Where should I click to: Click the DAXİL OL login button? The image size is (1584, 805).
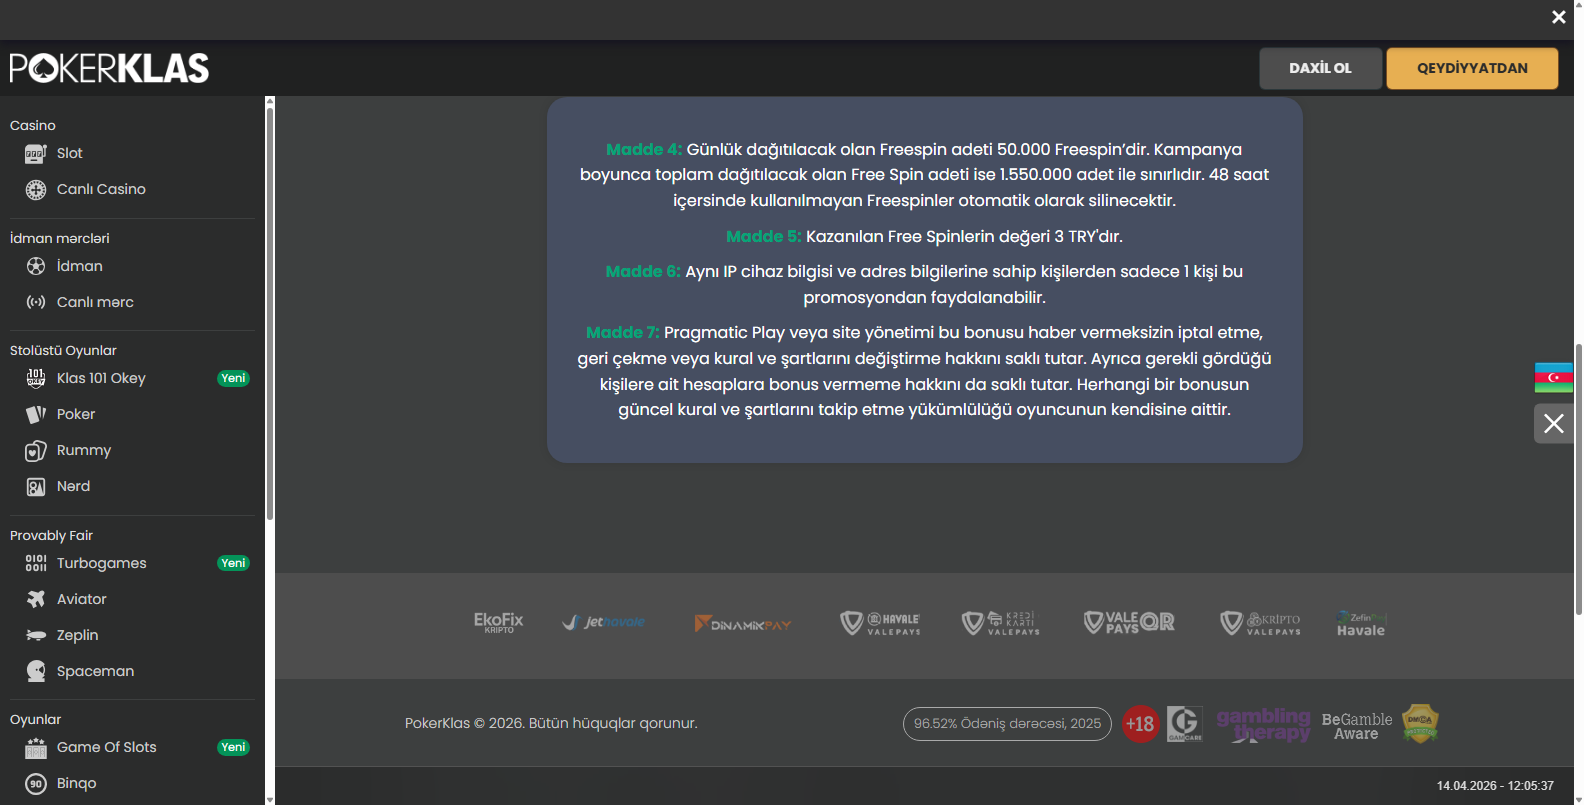click(1320, 68)
